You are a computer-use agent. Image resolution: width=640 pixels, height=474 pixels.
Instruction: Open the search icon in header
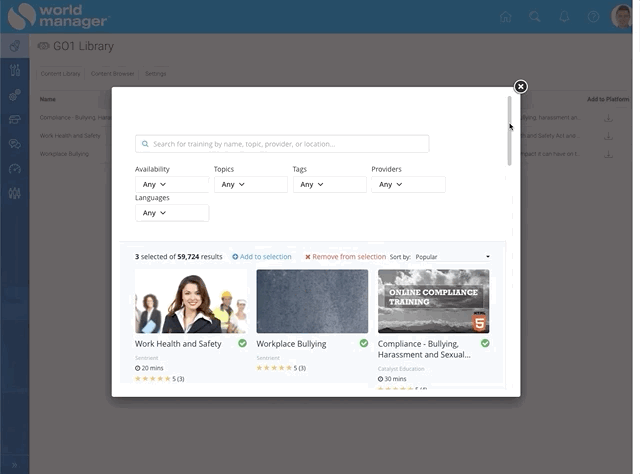coord(535,17)
